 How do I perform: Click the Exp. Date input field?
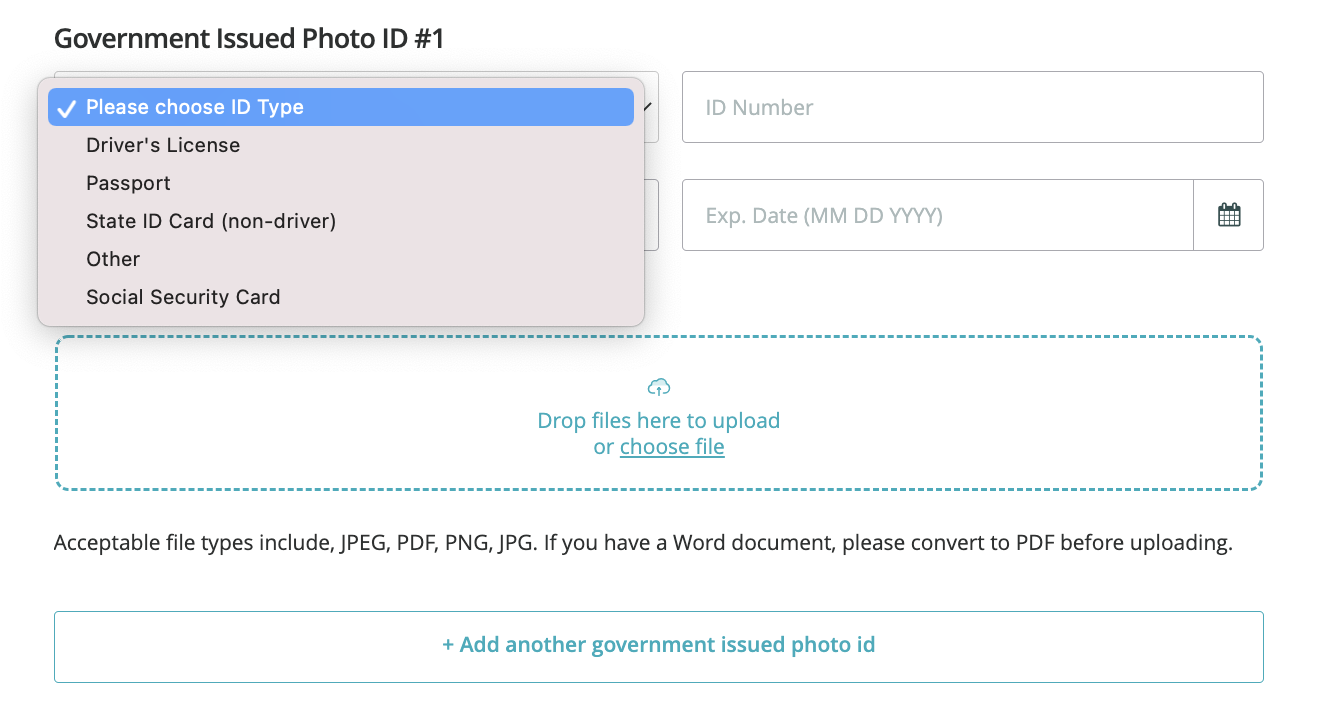(937, 214)
